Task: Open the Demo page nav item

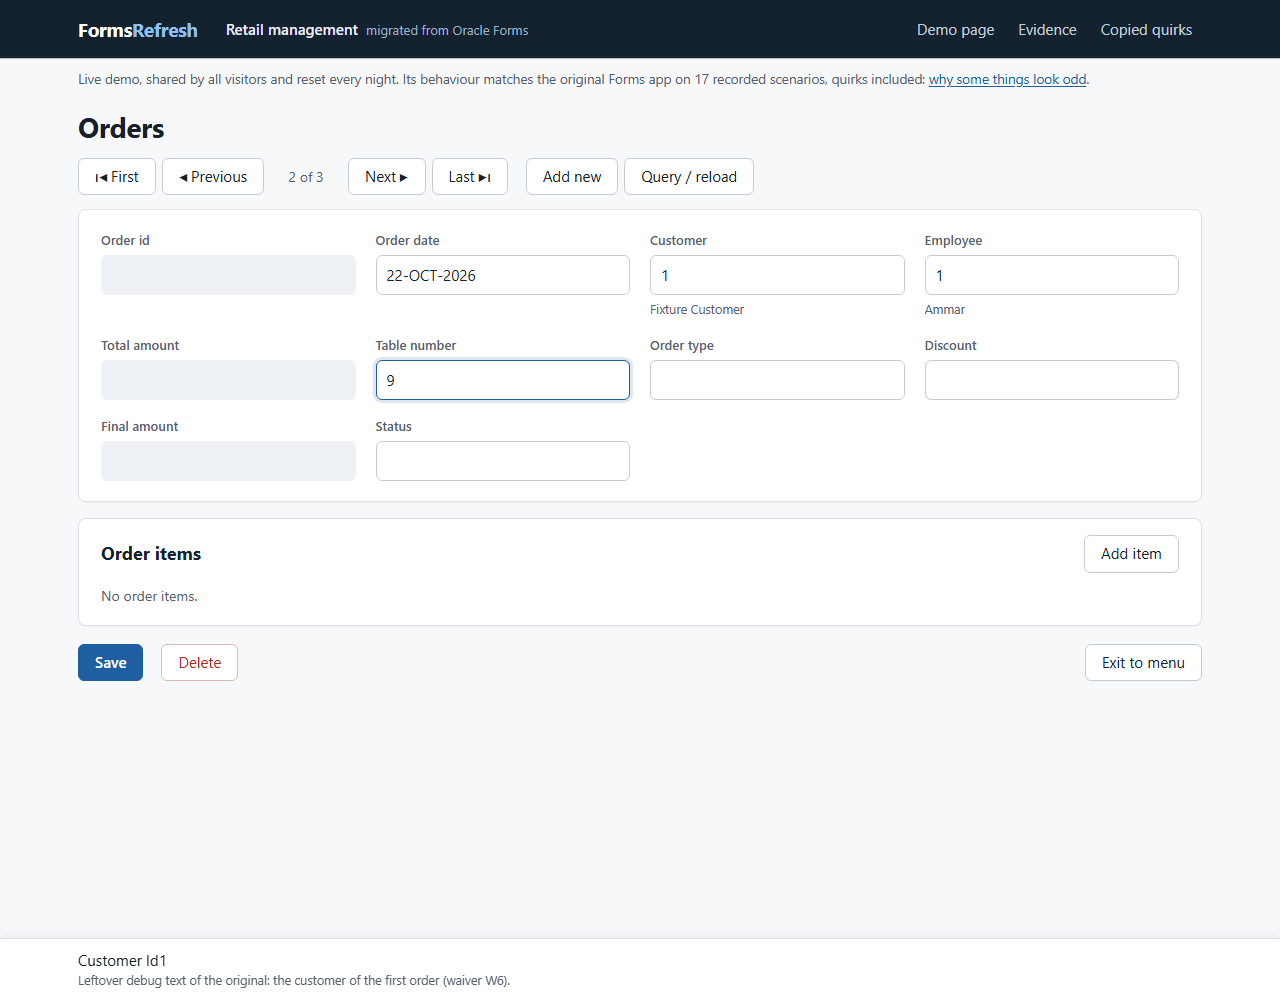Action: [x=956, y=30]
